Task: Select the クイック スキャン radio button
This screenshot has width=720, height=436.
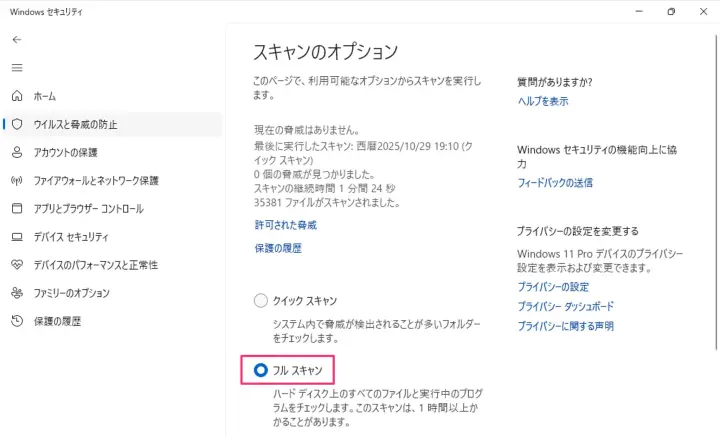Action: pyautogui.click(x=261, y=300)
